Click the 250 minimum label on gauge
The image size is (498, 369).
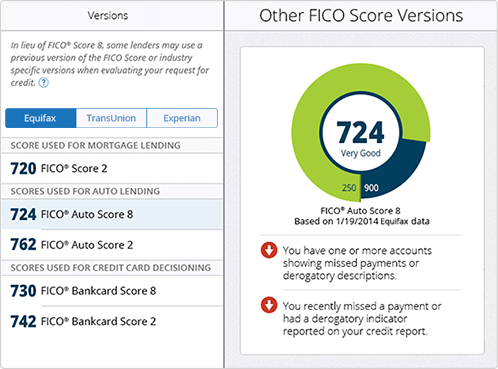point(349,188)
